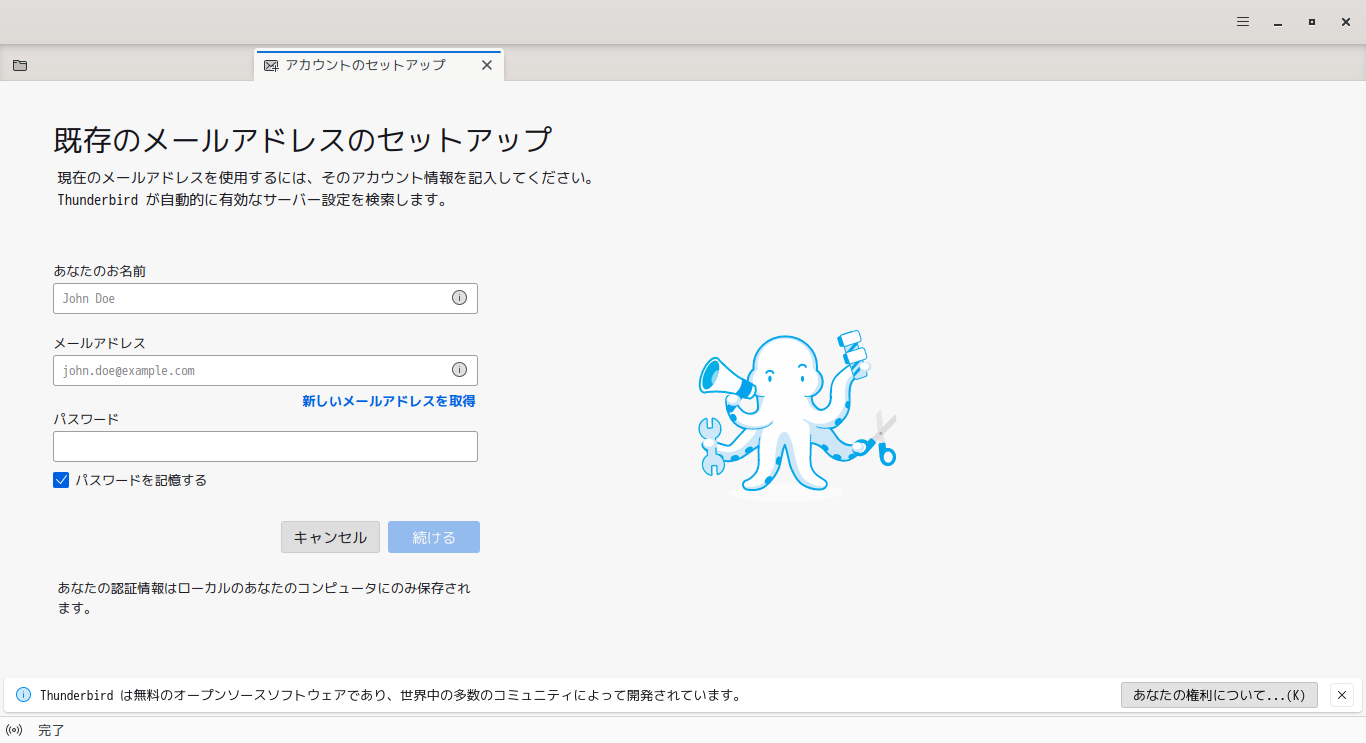Click the パスワードを記憶する label text
The height and width of the screenshot is (743, 1366).
[141, 480]
